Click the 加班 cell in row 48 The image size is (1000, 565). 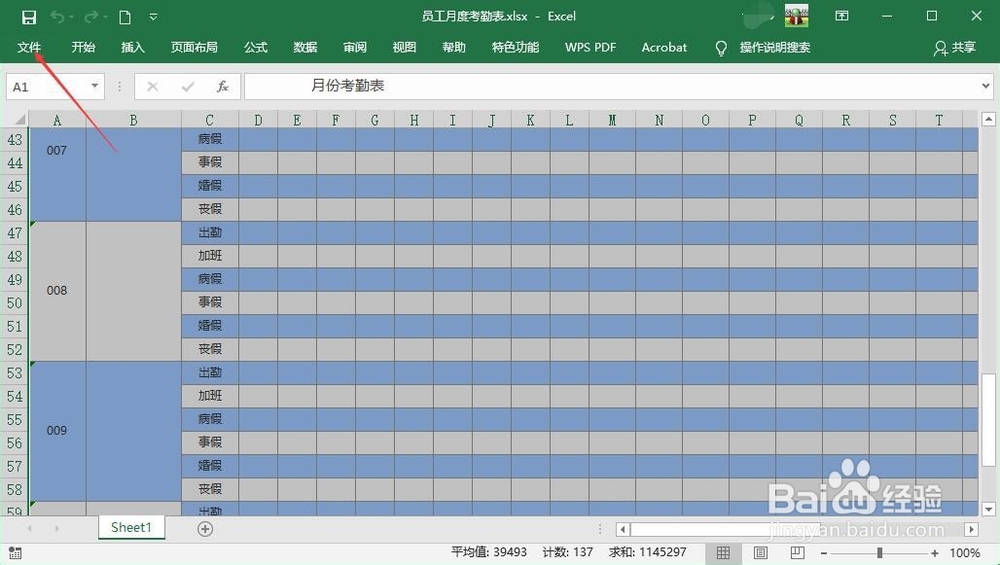(210, 256)
